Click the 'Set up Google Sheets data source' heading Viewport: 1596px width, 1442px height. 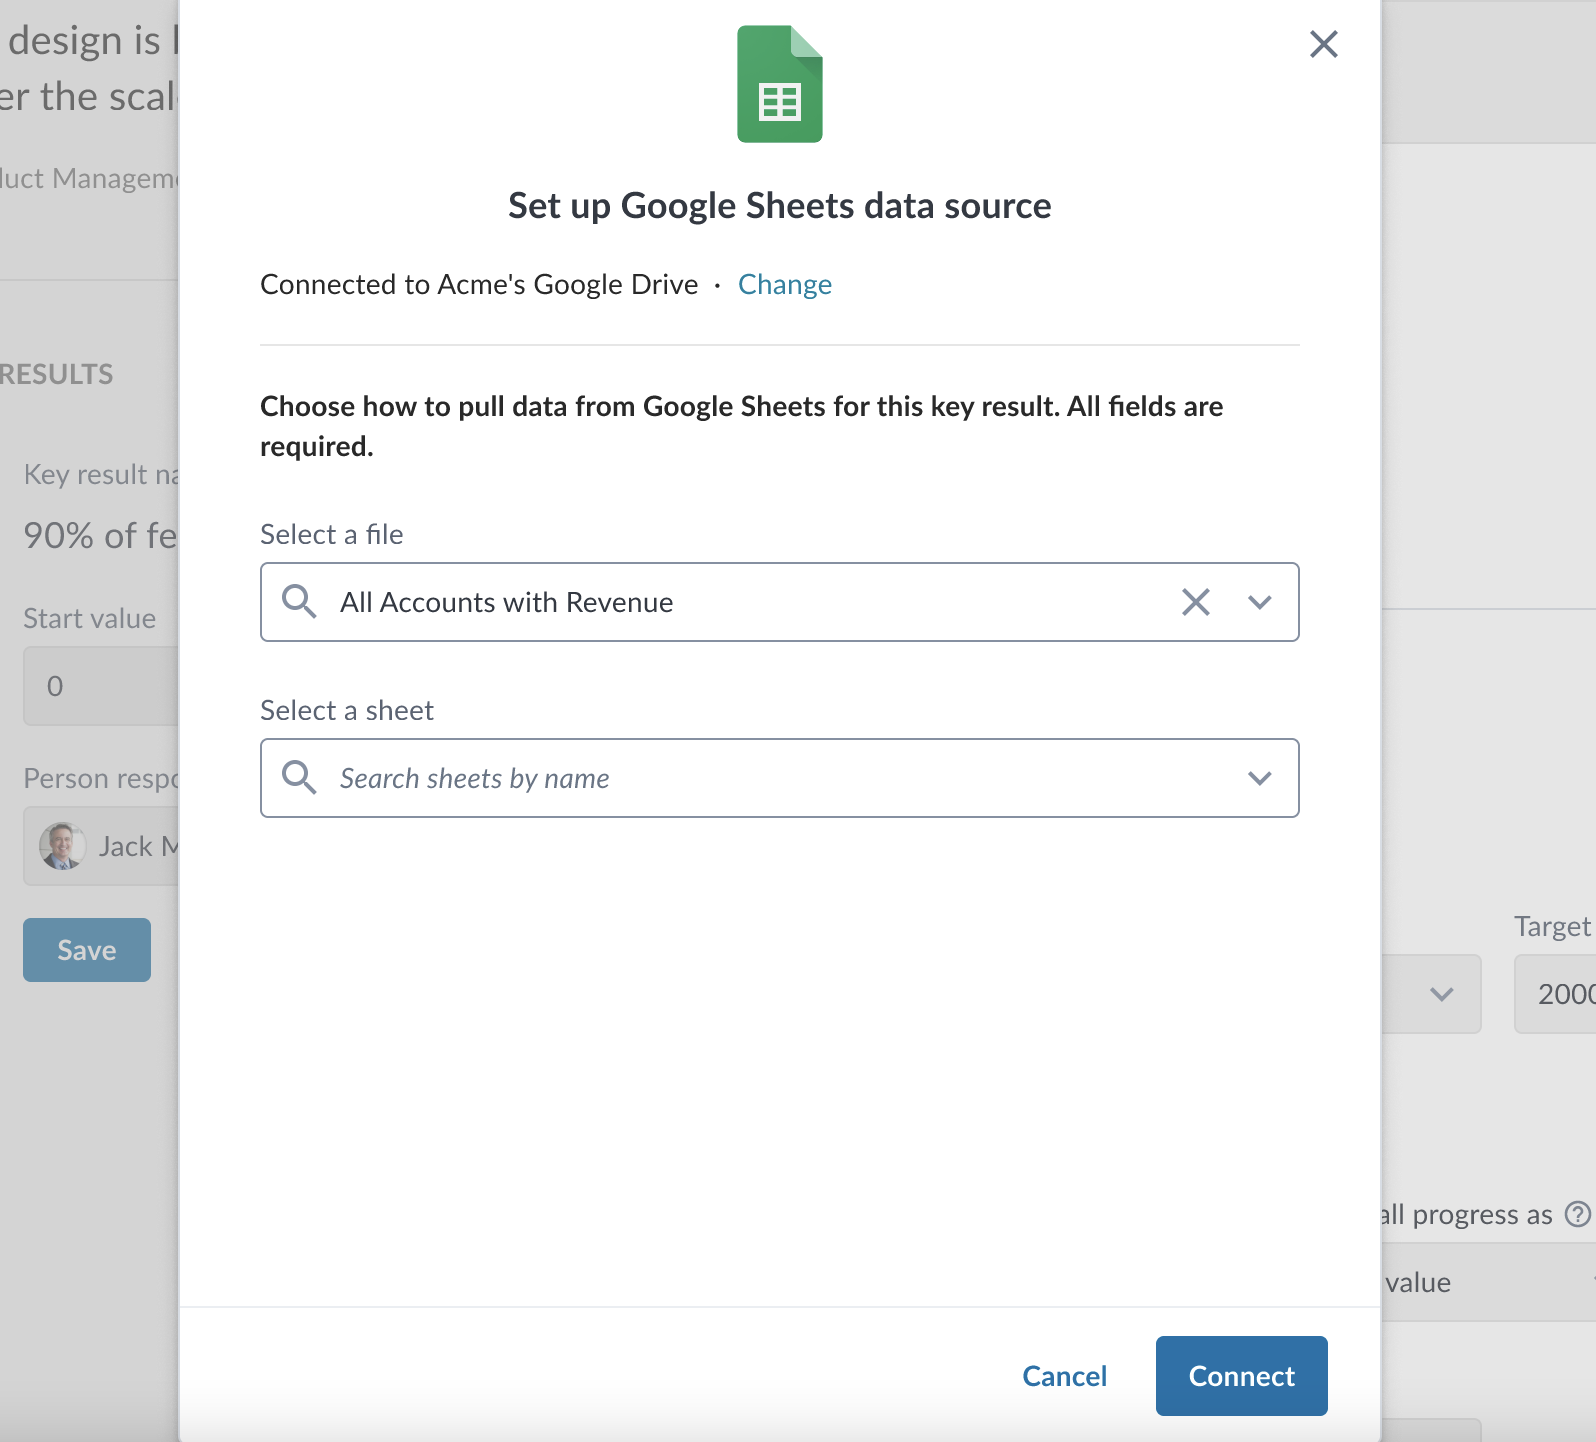click(780, 206)
